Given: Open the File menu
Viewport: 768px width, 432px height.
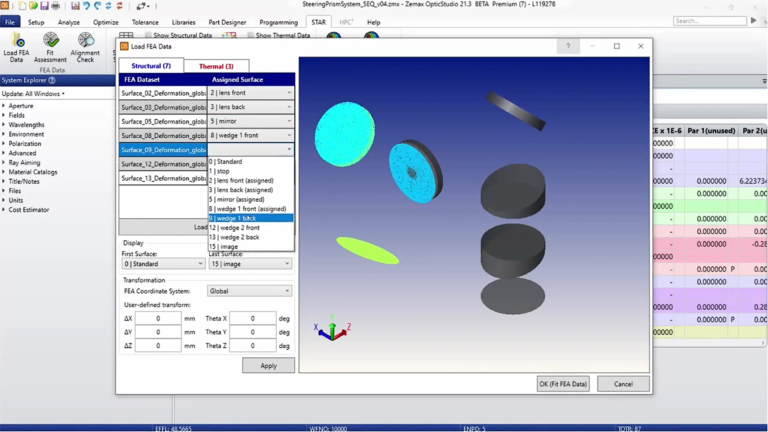Looking at the screenshot, I should (10, 22).
